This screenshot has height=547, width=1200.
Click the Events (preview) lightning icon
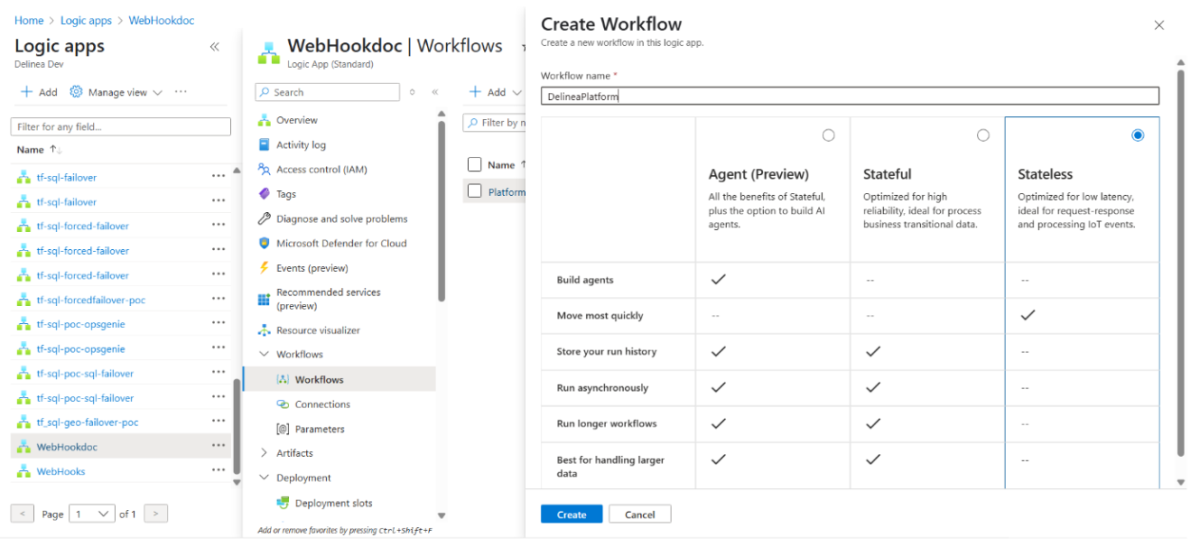tap(264, 268)
